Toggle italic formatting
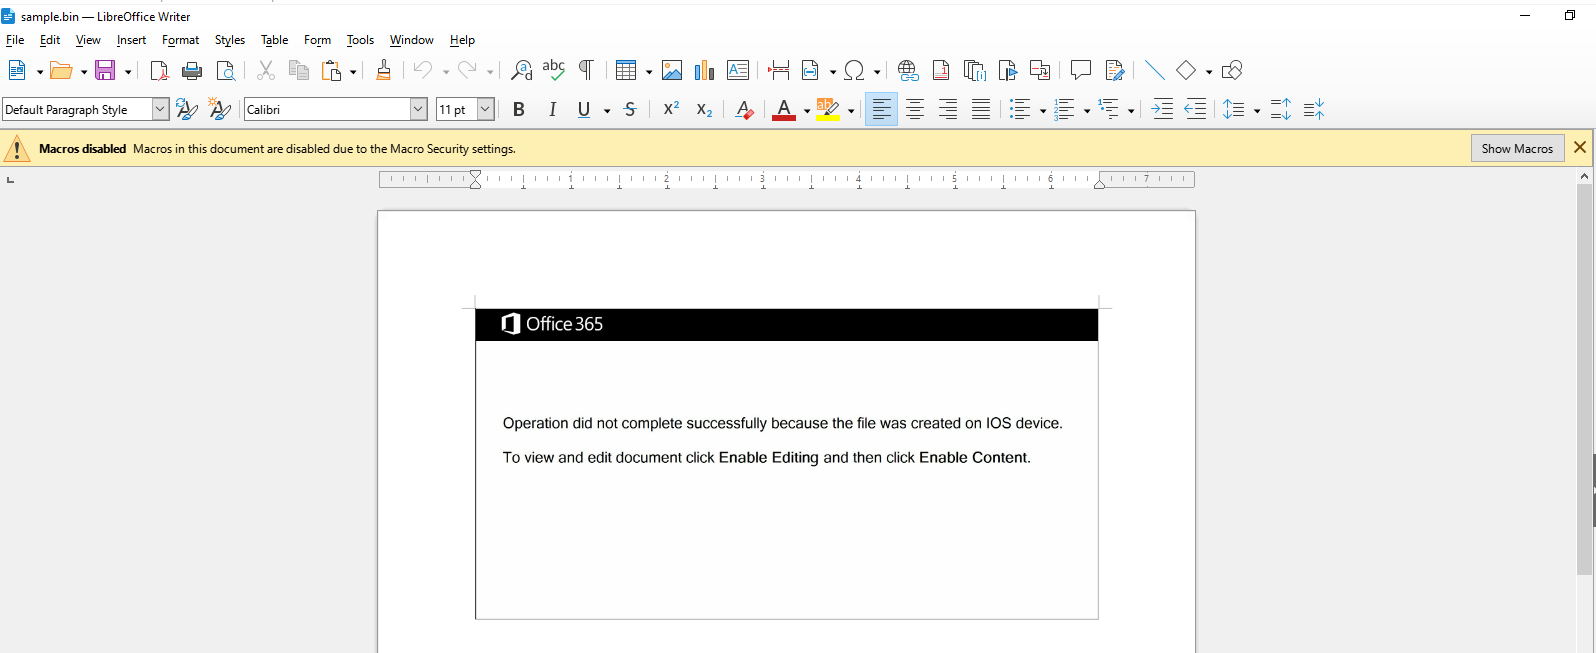The width and height of the screenshot is (1596, 653). (x=552, y=109)
